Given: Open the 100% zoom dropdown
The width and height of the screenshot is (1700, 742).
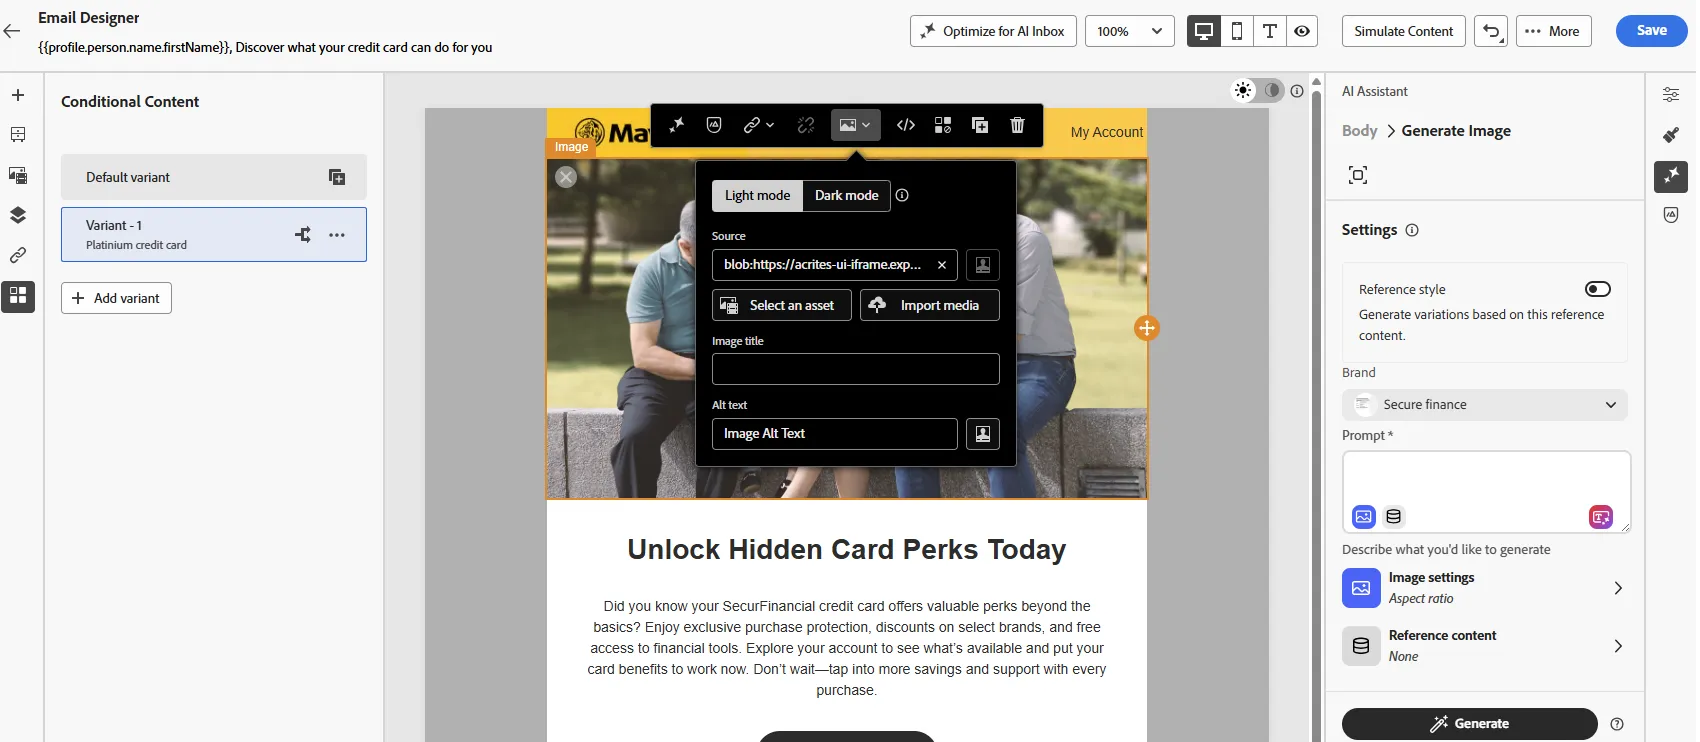Looking at the screenshot, I should pyautogui.click(x=1130, y=31).
